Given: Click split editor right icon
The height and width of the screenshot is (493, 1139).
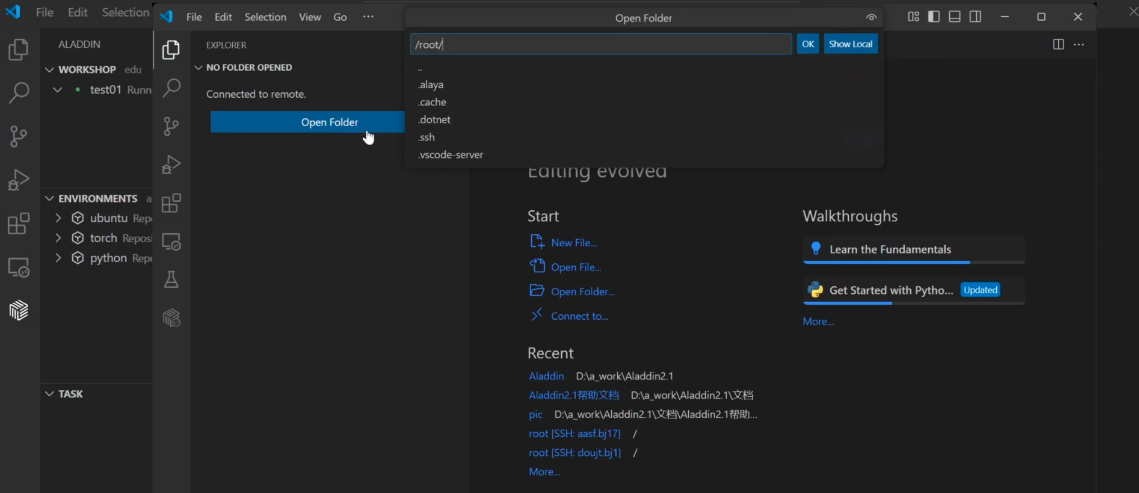Looking at the screenshot, I should (1058, 45).
